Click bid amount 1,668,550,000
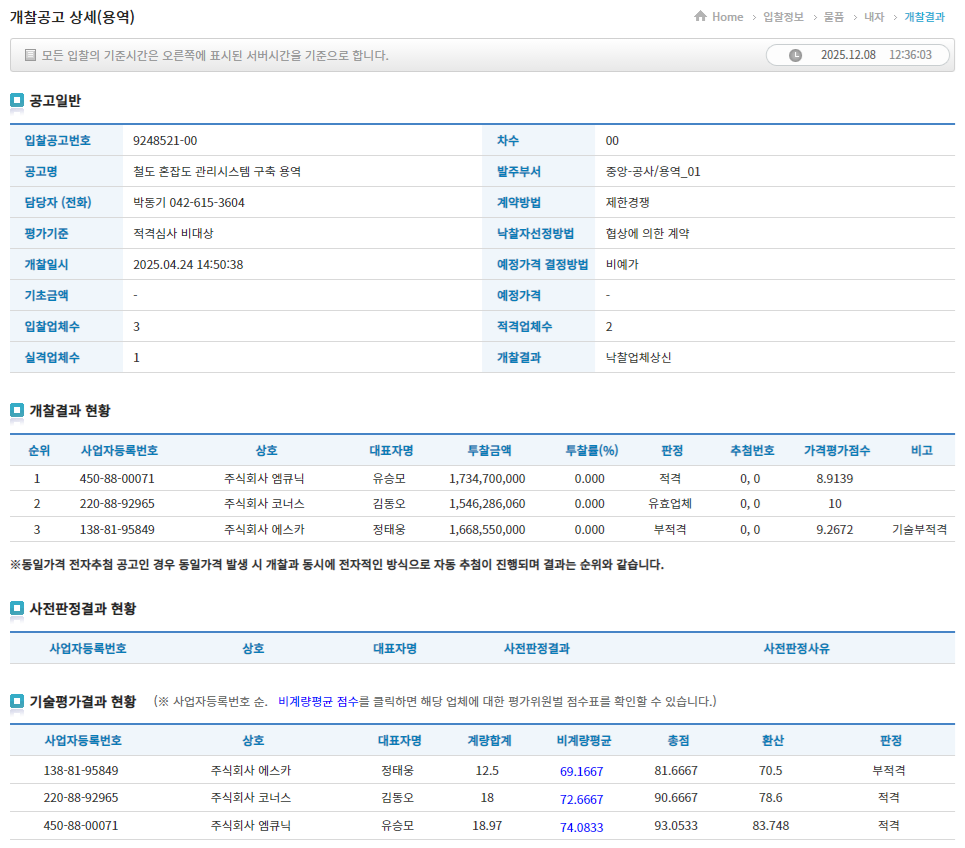The height and width of the screenshot is (848, 965). tap(487, 529)
